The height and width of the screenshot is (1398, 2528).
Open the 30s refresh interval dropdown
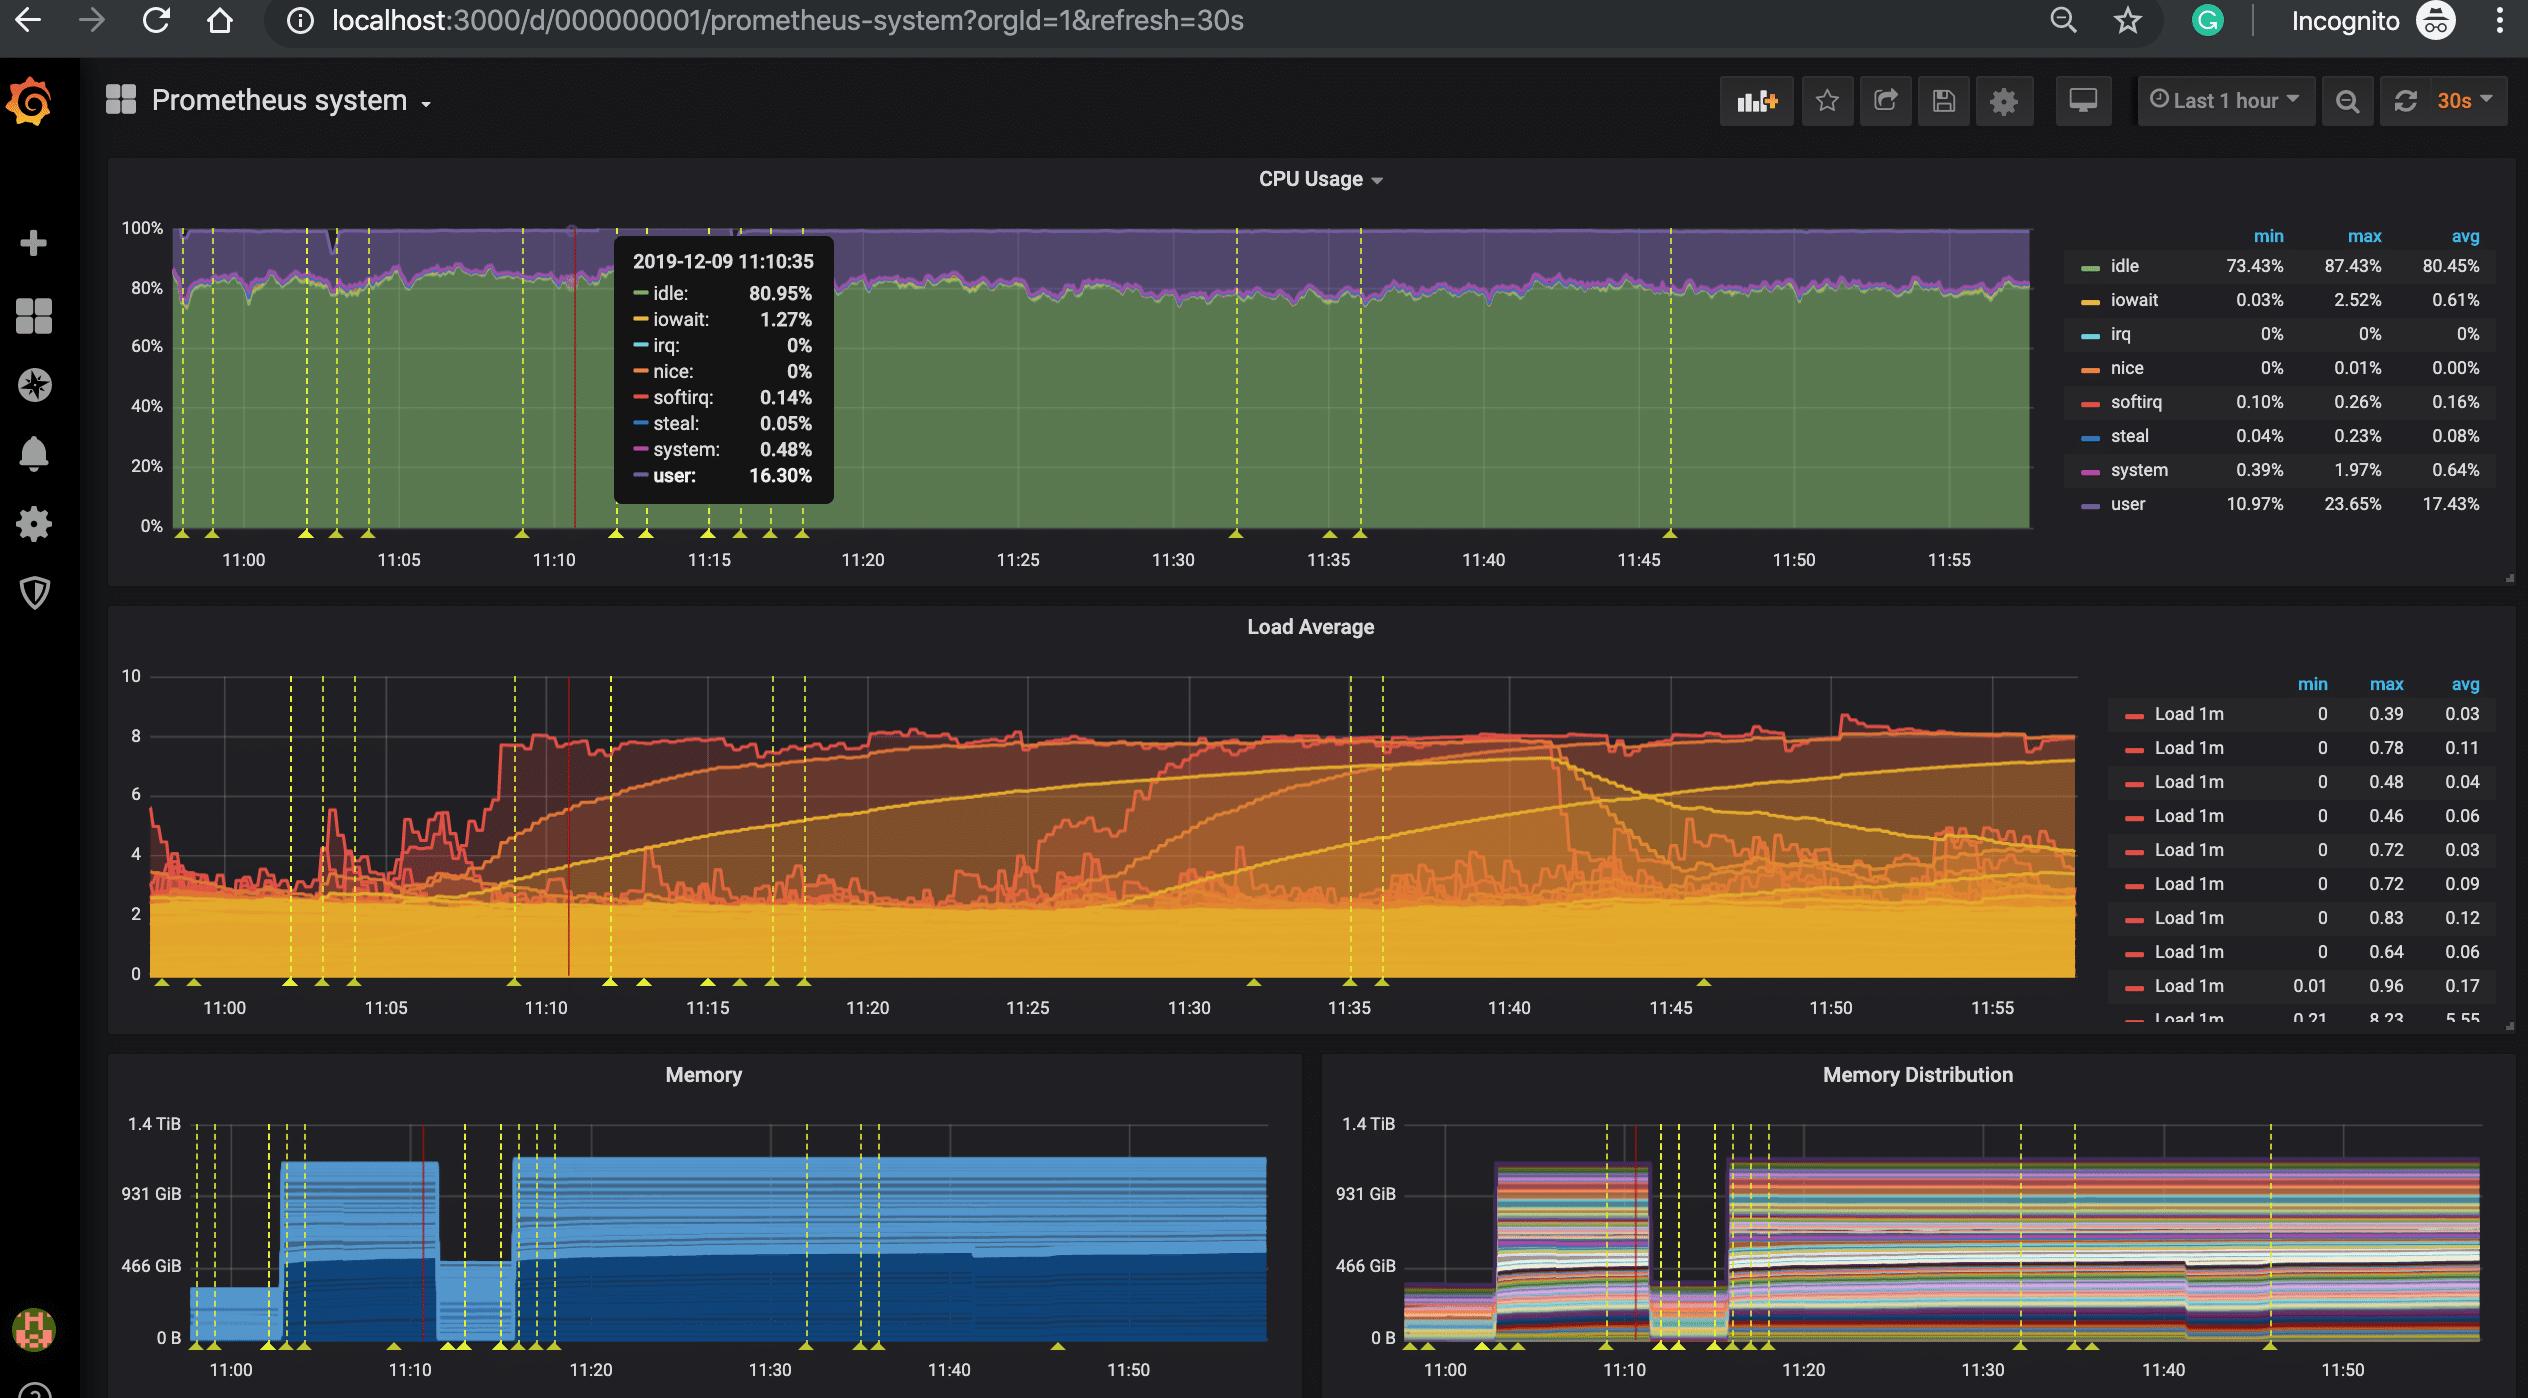click(2460, 100)
